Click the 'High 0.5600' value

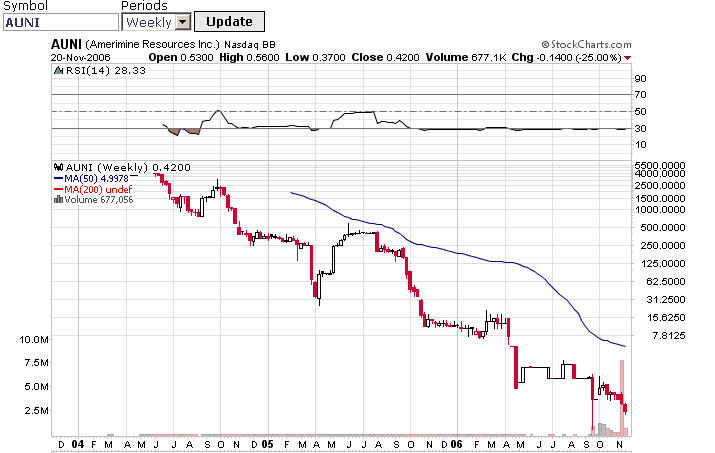click(249, 57)
